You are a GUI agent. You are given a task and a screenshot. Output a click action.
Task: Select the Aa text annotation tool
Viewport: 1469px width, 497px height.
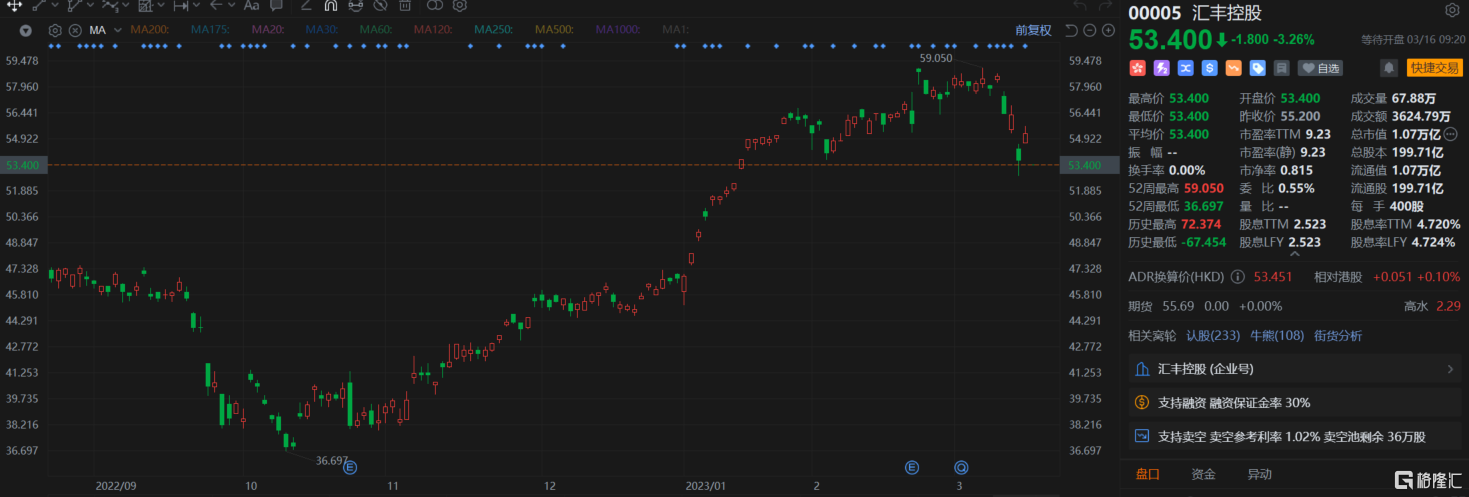pos(251,6)
